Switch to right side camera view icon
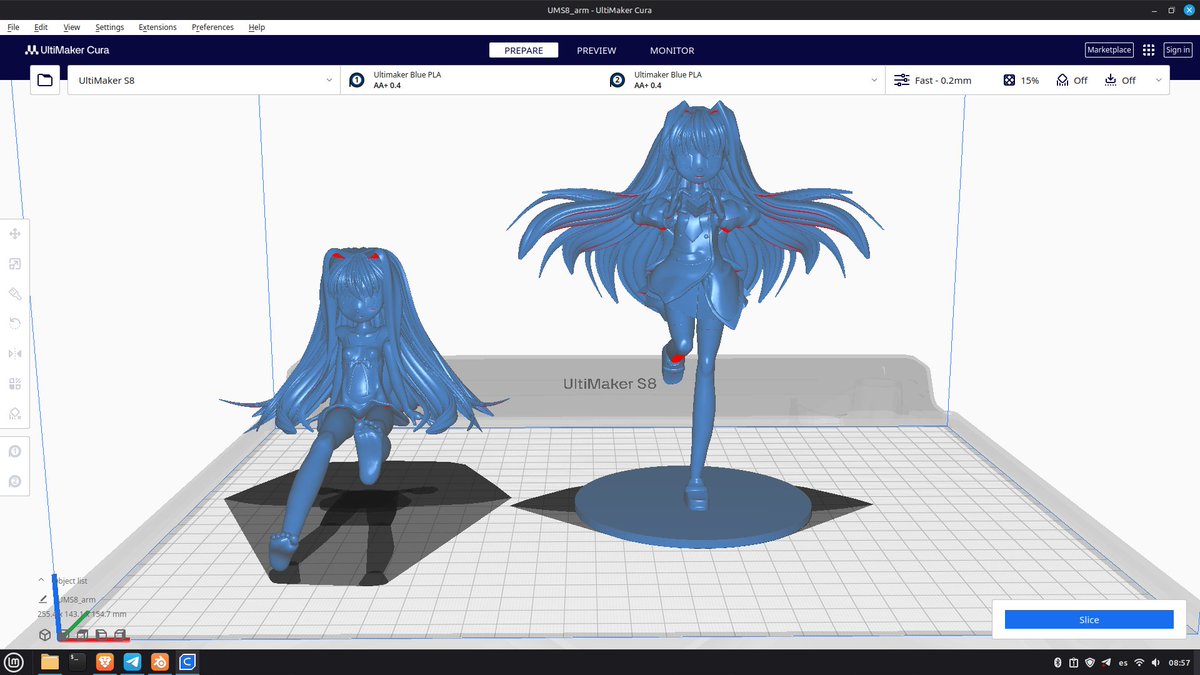Screen dimensions: 1200x675 pyautogui.click(x=120, y=634)
